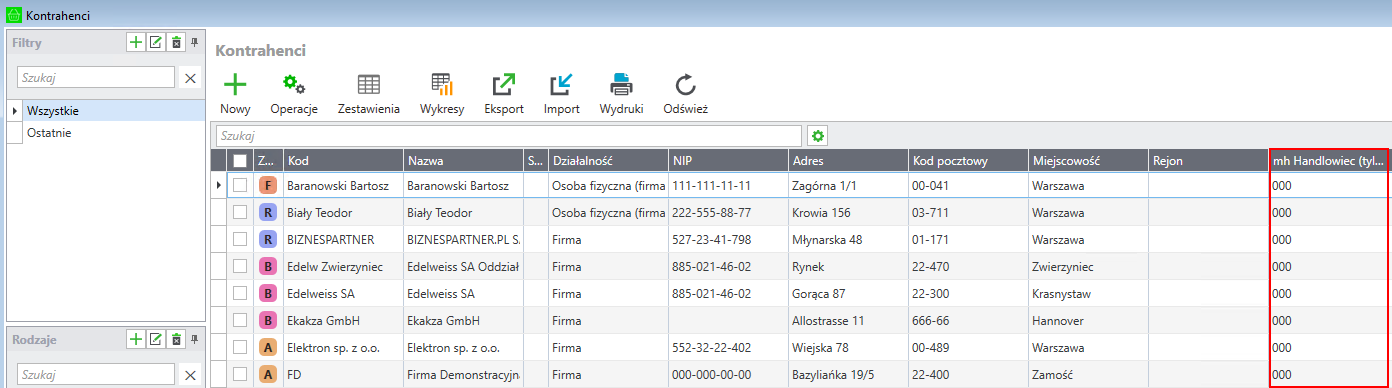Add new filter in Filtry panel

pyautogui.click(x=135, y=42)
